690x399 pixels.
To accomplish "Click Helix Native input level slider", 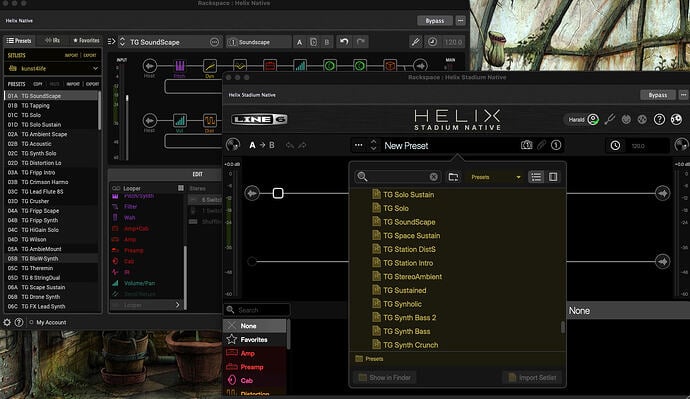I will pyautogui.click(x=127, y=99).
